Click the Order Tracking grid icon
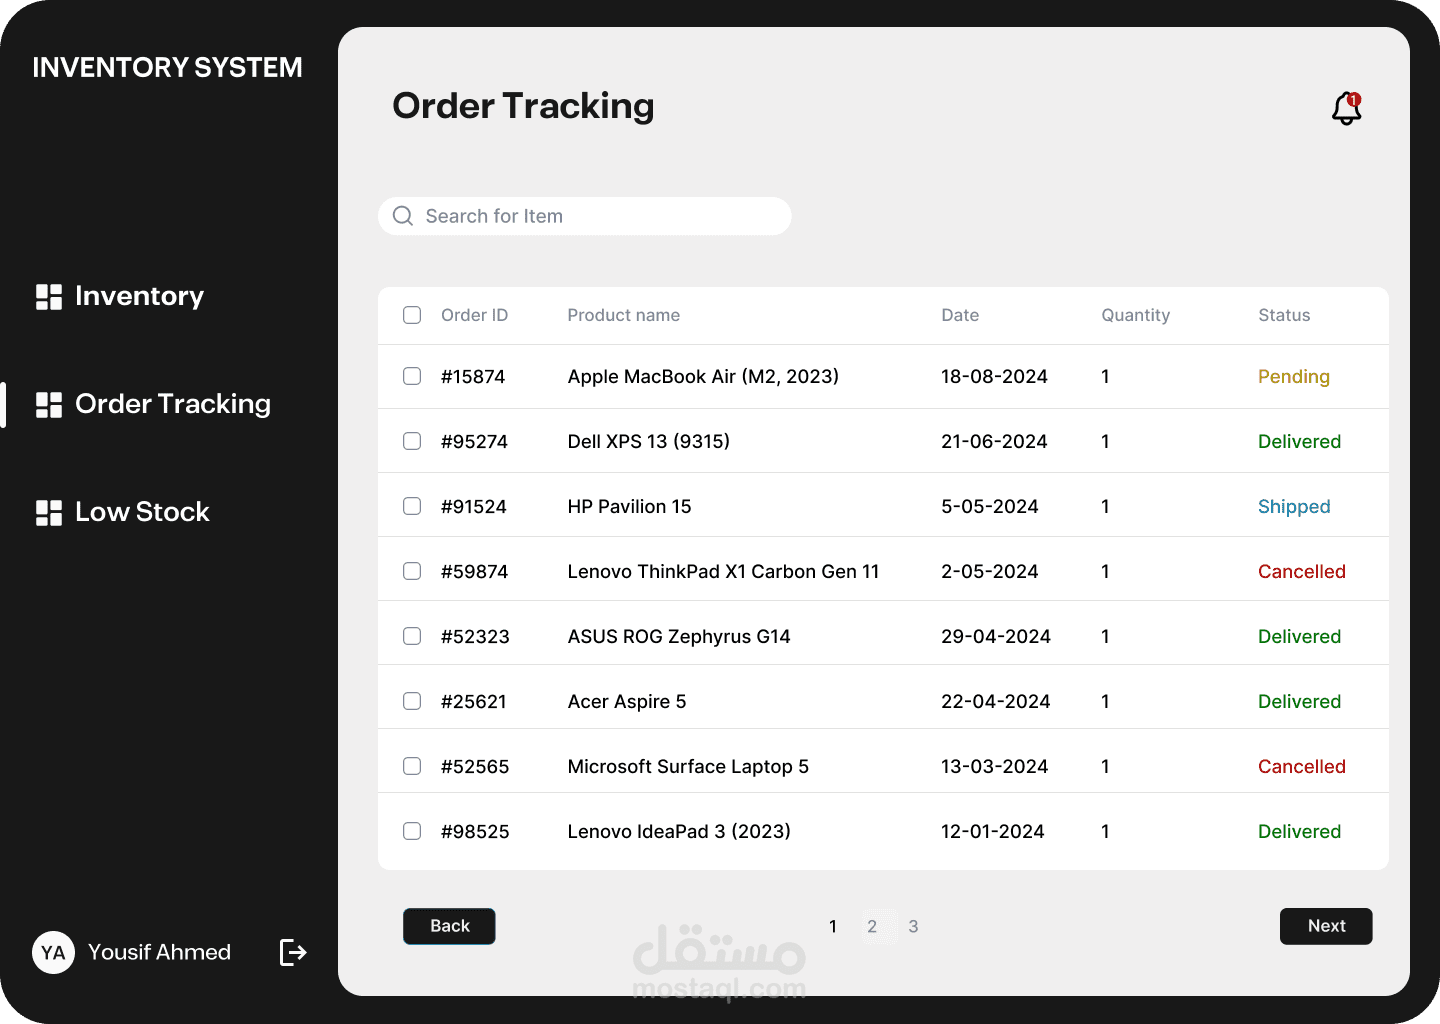Viewport: 1440px width, 1024px height. click(49, 405)
